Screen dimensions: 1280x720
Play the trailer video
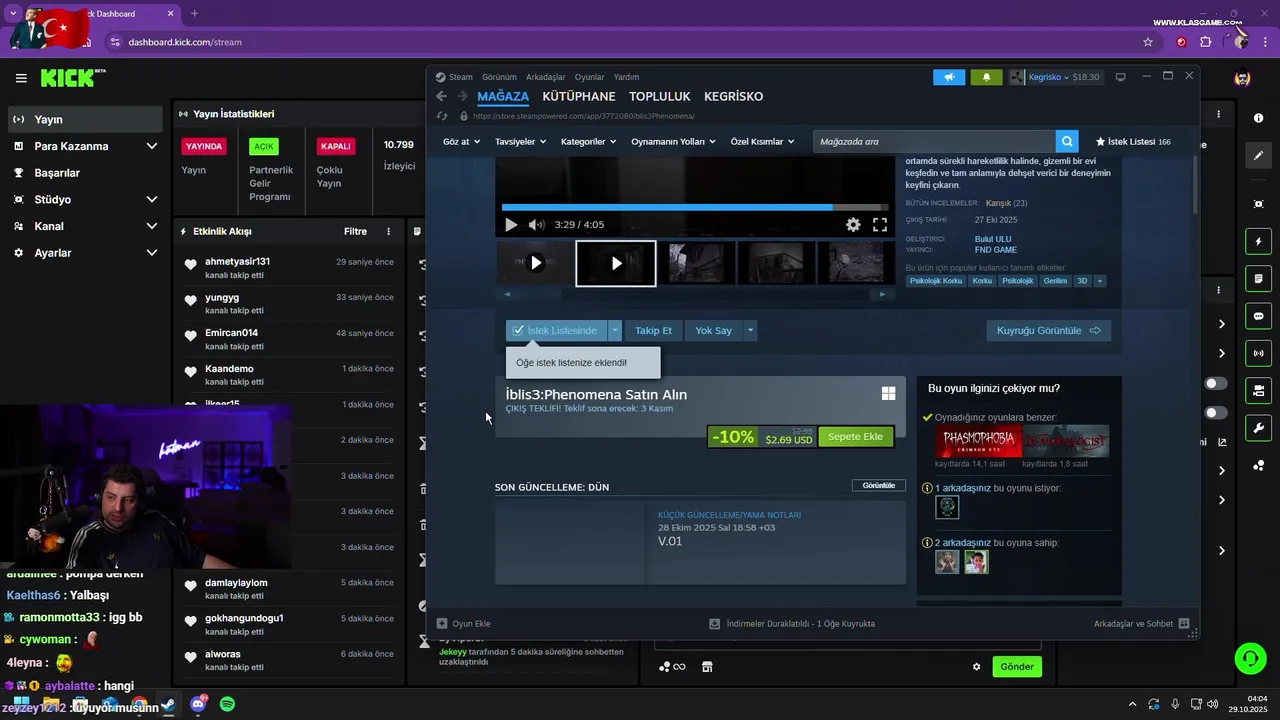[511, 225]
